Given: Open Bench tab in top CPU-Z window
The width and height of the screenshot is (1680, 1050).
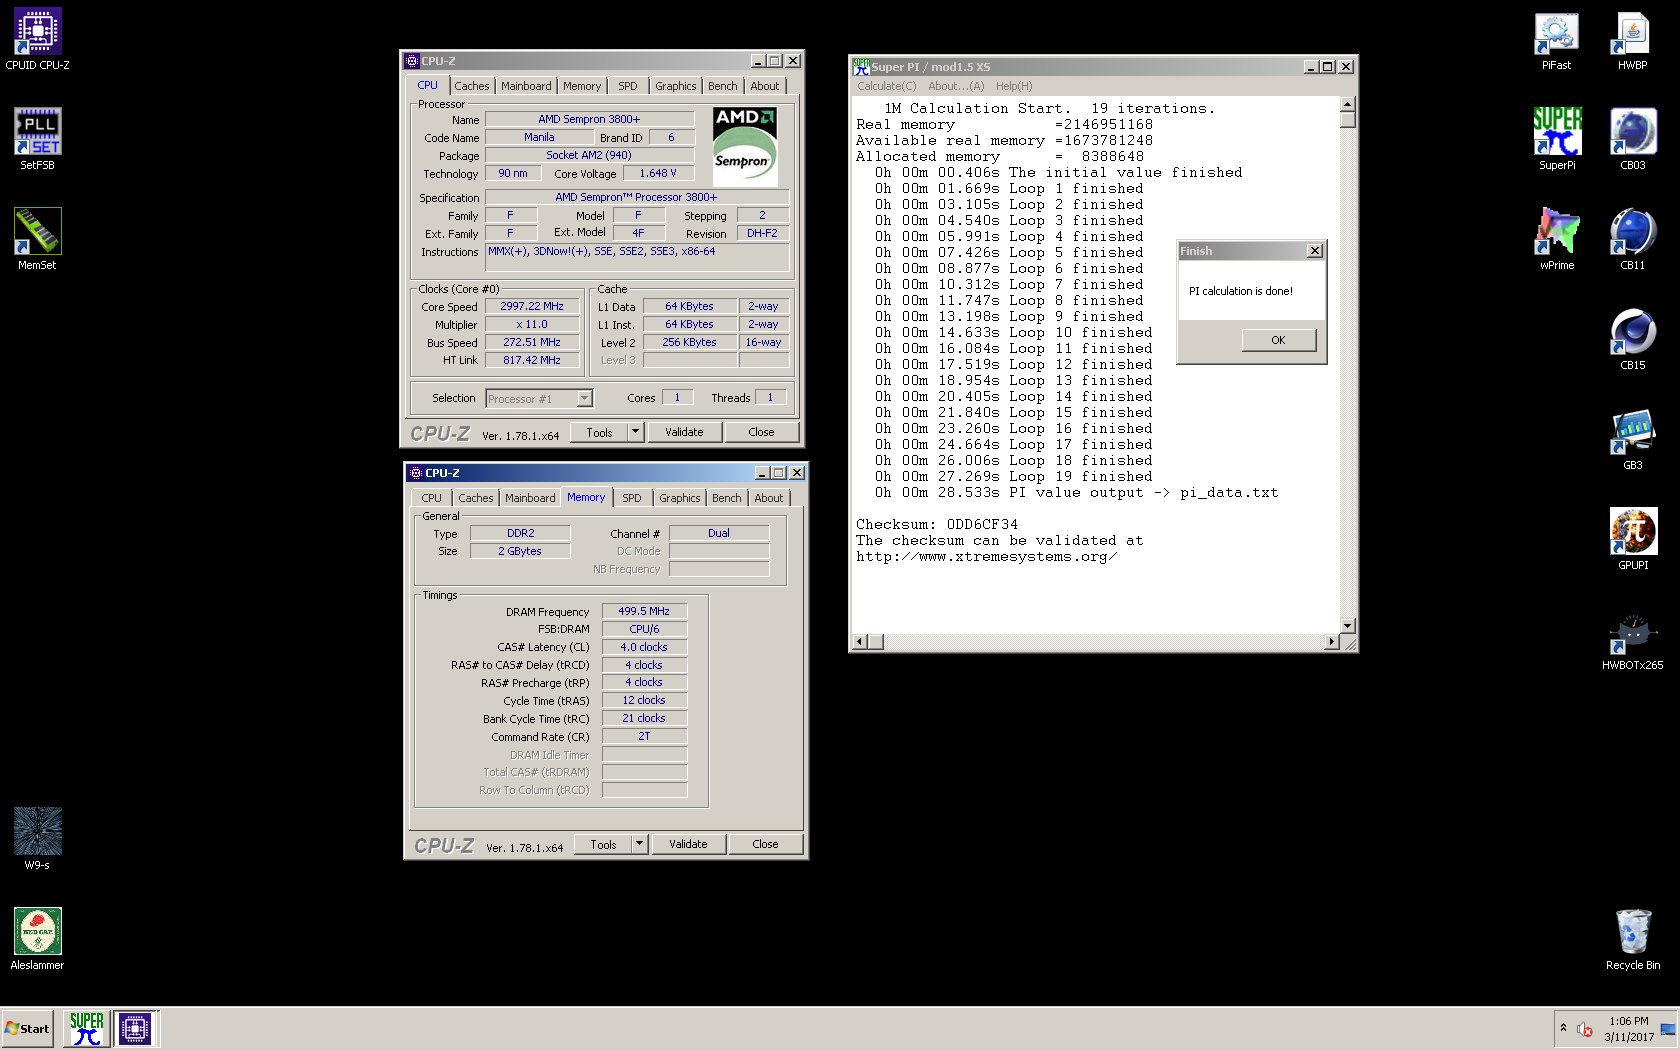Looking at the screenshot, I should coord(723,86).
